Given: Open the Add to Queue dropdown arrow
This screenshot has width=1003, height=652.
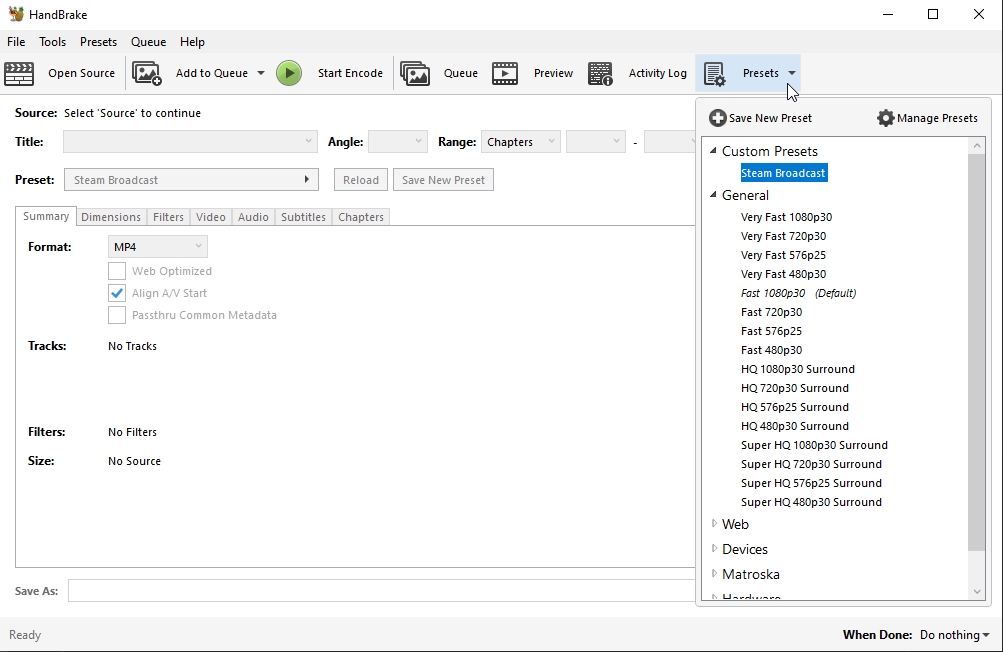Looking at the screenshot, I should (261, 73).
